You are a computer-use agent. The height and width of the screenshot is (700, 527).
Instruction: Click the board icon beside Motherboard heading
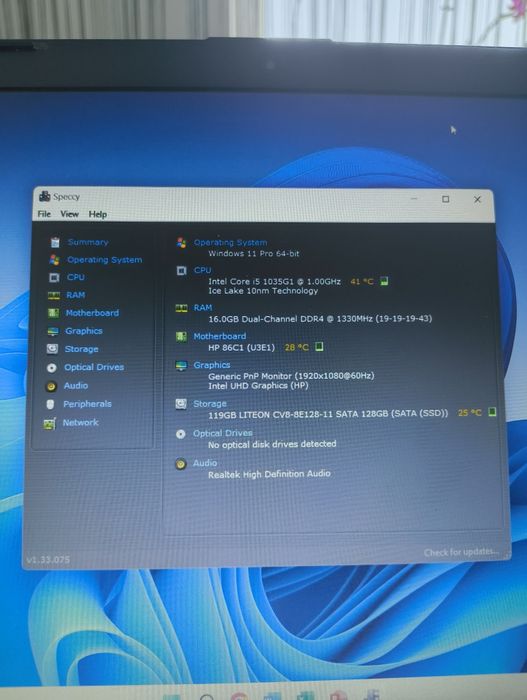[181, 337]
